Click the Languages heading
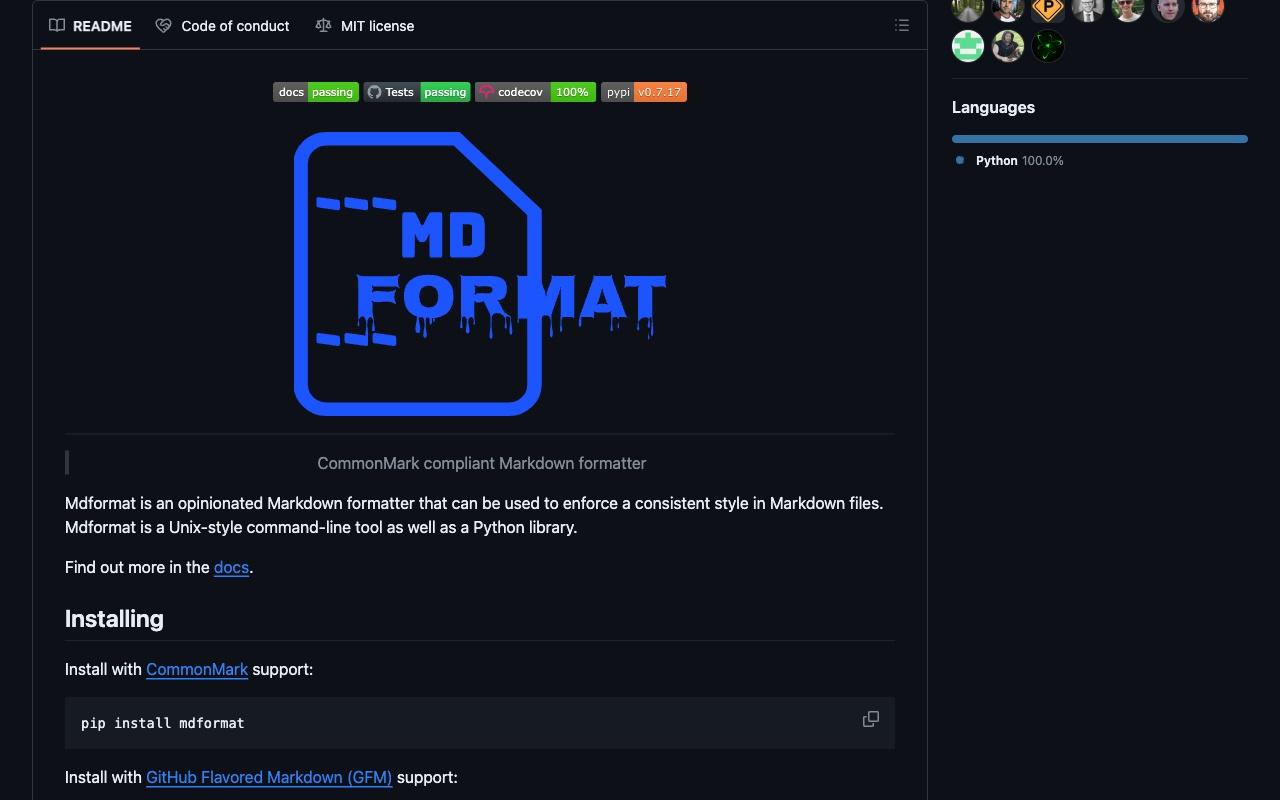 [x=993, y=107]
